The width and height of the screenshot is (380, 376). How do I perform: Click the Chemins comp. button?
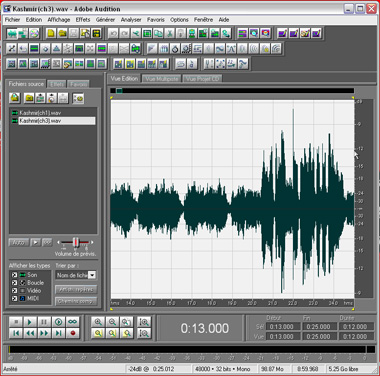click(76, 301)
